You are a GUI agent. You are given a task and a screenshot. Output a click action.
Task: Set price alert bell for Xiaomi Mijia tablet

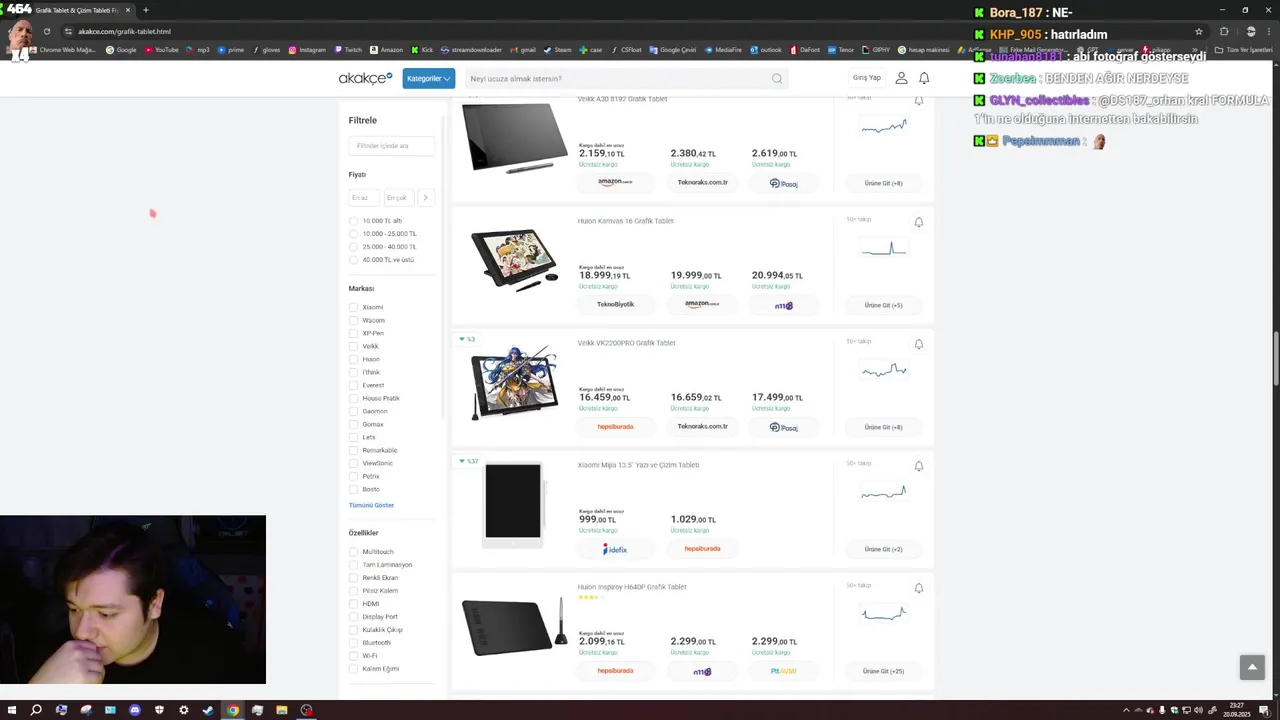pyautogui.click(x=918, y=466)
